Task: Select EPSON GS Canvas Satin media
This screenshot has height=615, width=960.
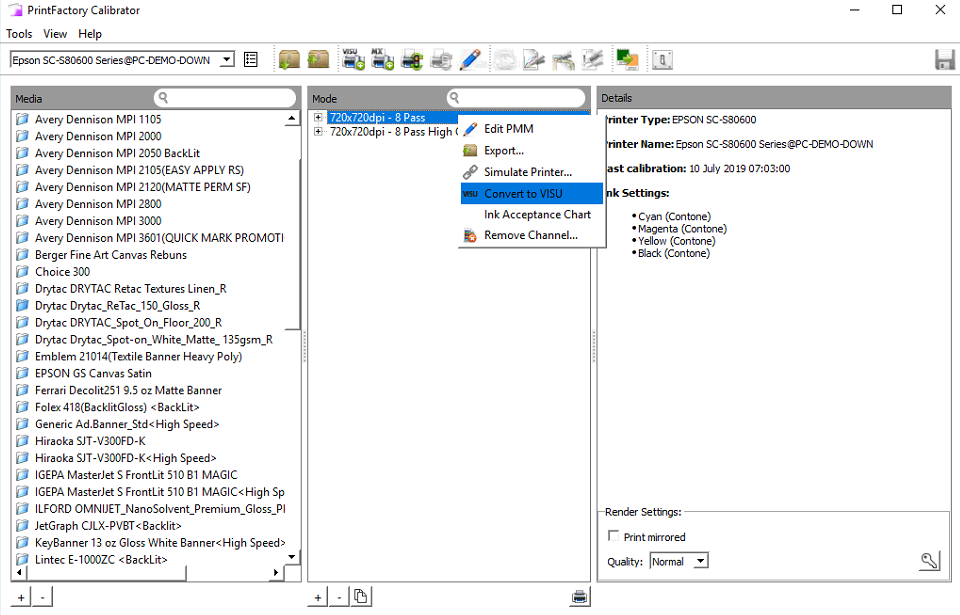Action: (93, 374)
